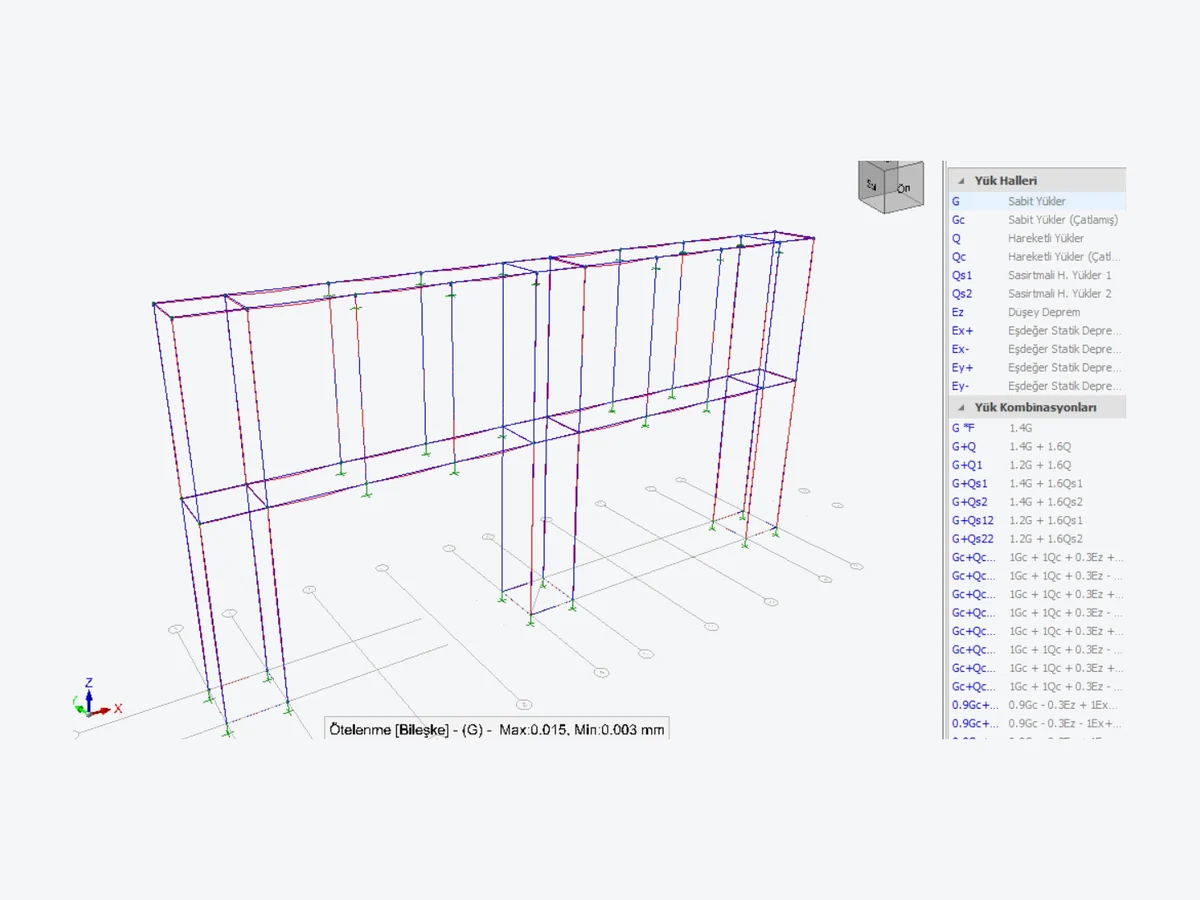Select the Ez Düşey Deprem load case
Image resolution: width=1200 pixels, height=900 pixels.
(1037, 312)
